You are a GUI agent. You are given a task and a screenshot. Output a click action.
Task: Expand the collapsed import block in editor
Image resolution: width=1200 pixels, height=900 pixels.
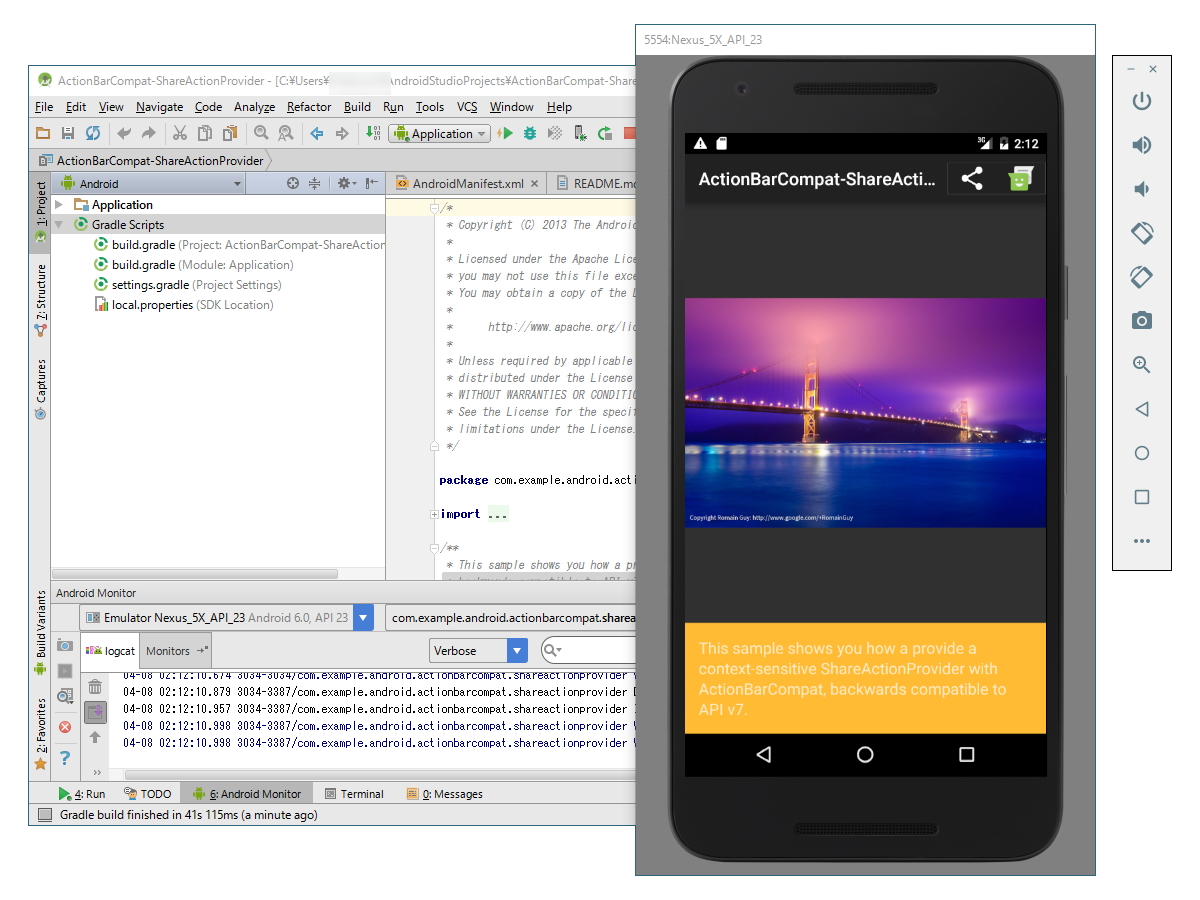click(434, 514)
